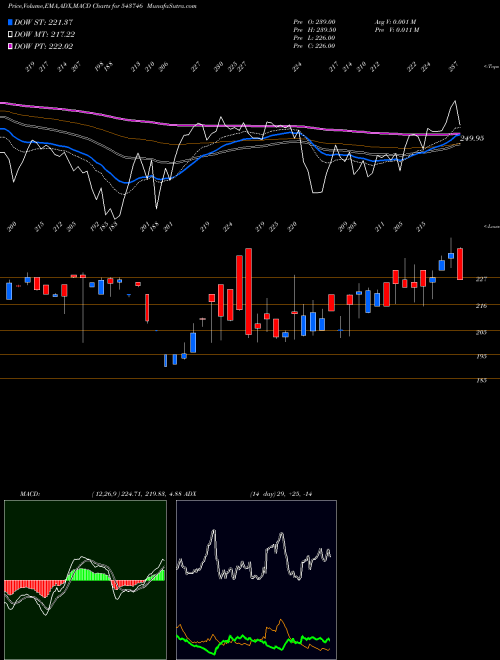This screenshot has width=500, height=660.
Task: Click the 195 price axis label
Action: pyautogui.click(x=482, y=356)
